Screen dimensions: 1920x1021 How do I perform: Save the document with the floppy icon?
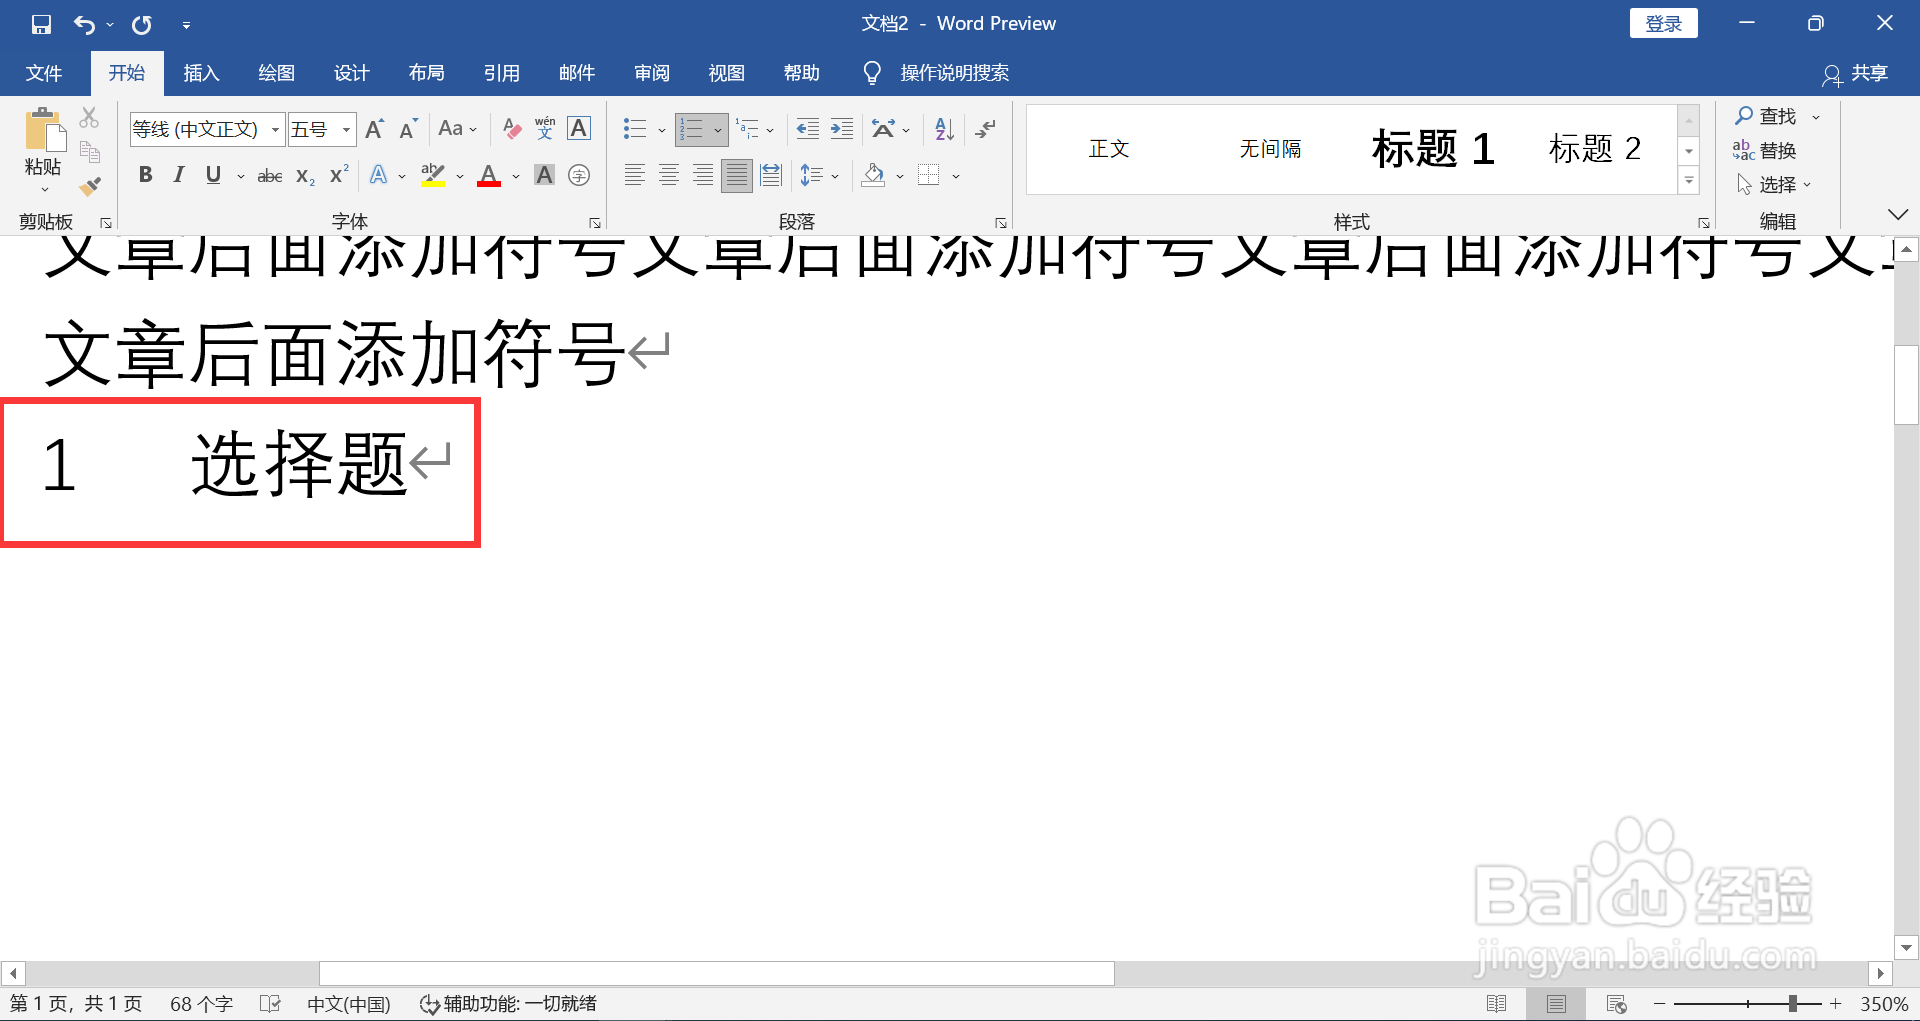(41, 24)
